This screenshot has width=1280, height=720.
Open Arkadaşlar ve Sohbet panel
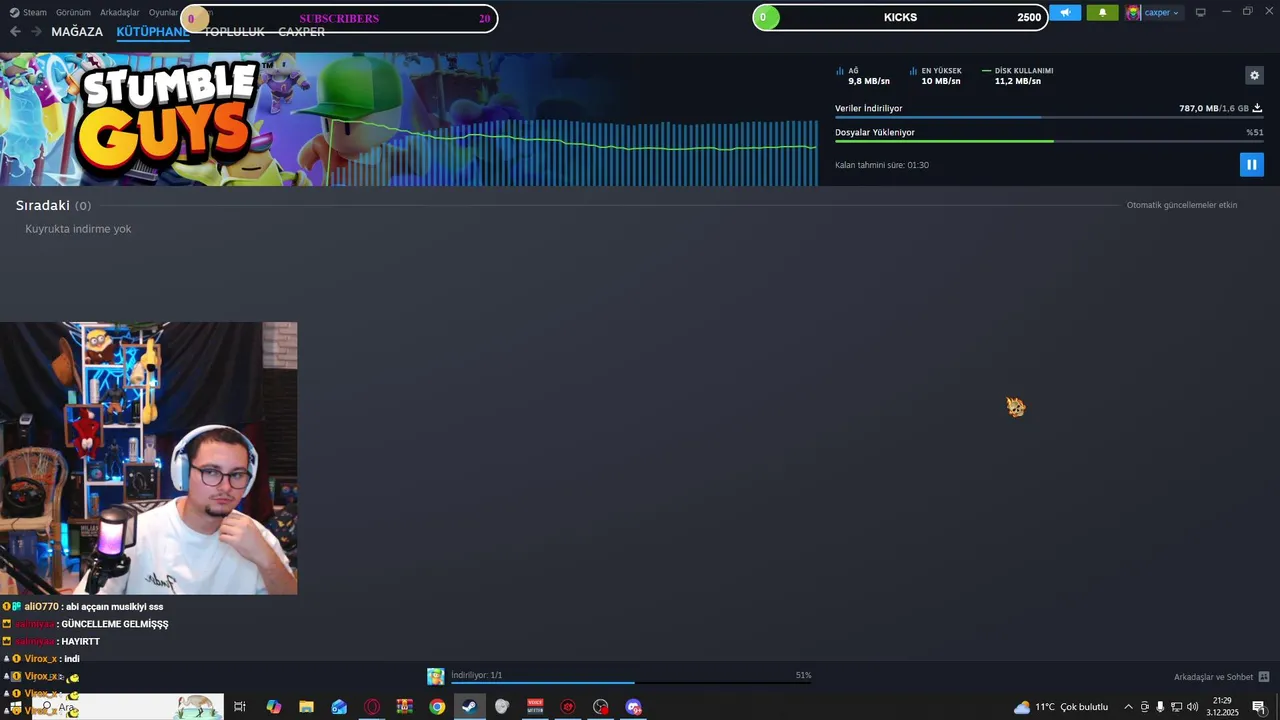tap(1213, 677)
